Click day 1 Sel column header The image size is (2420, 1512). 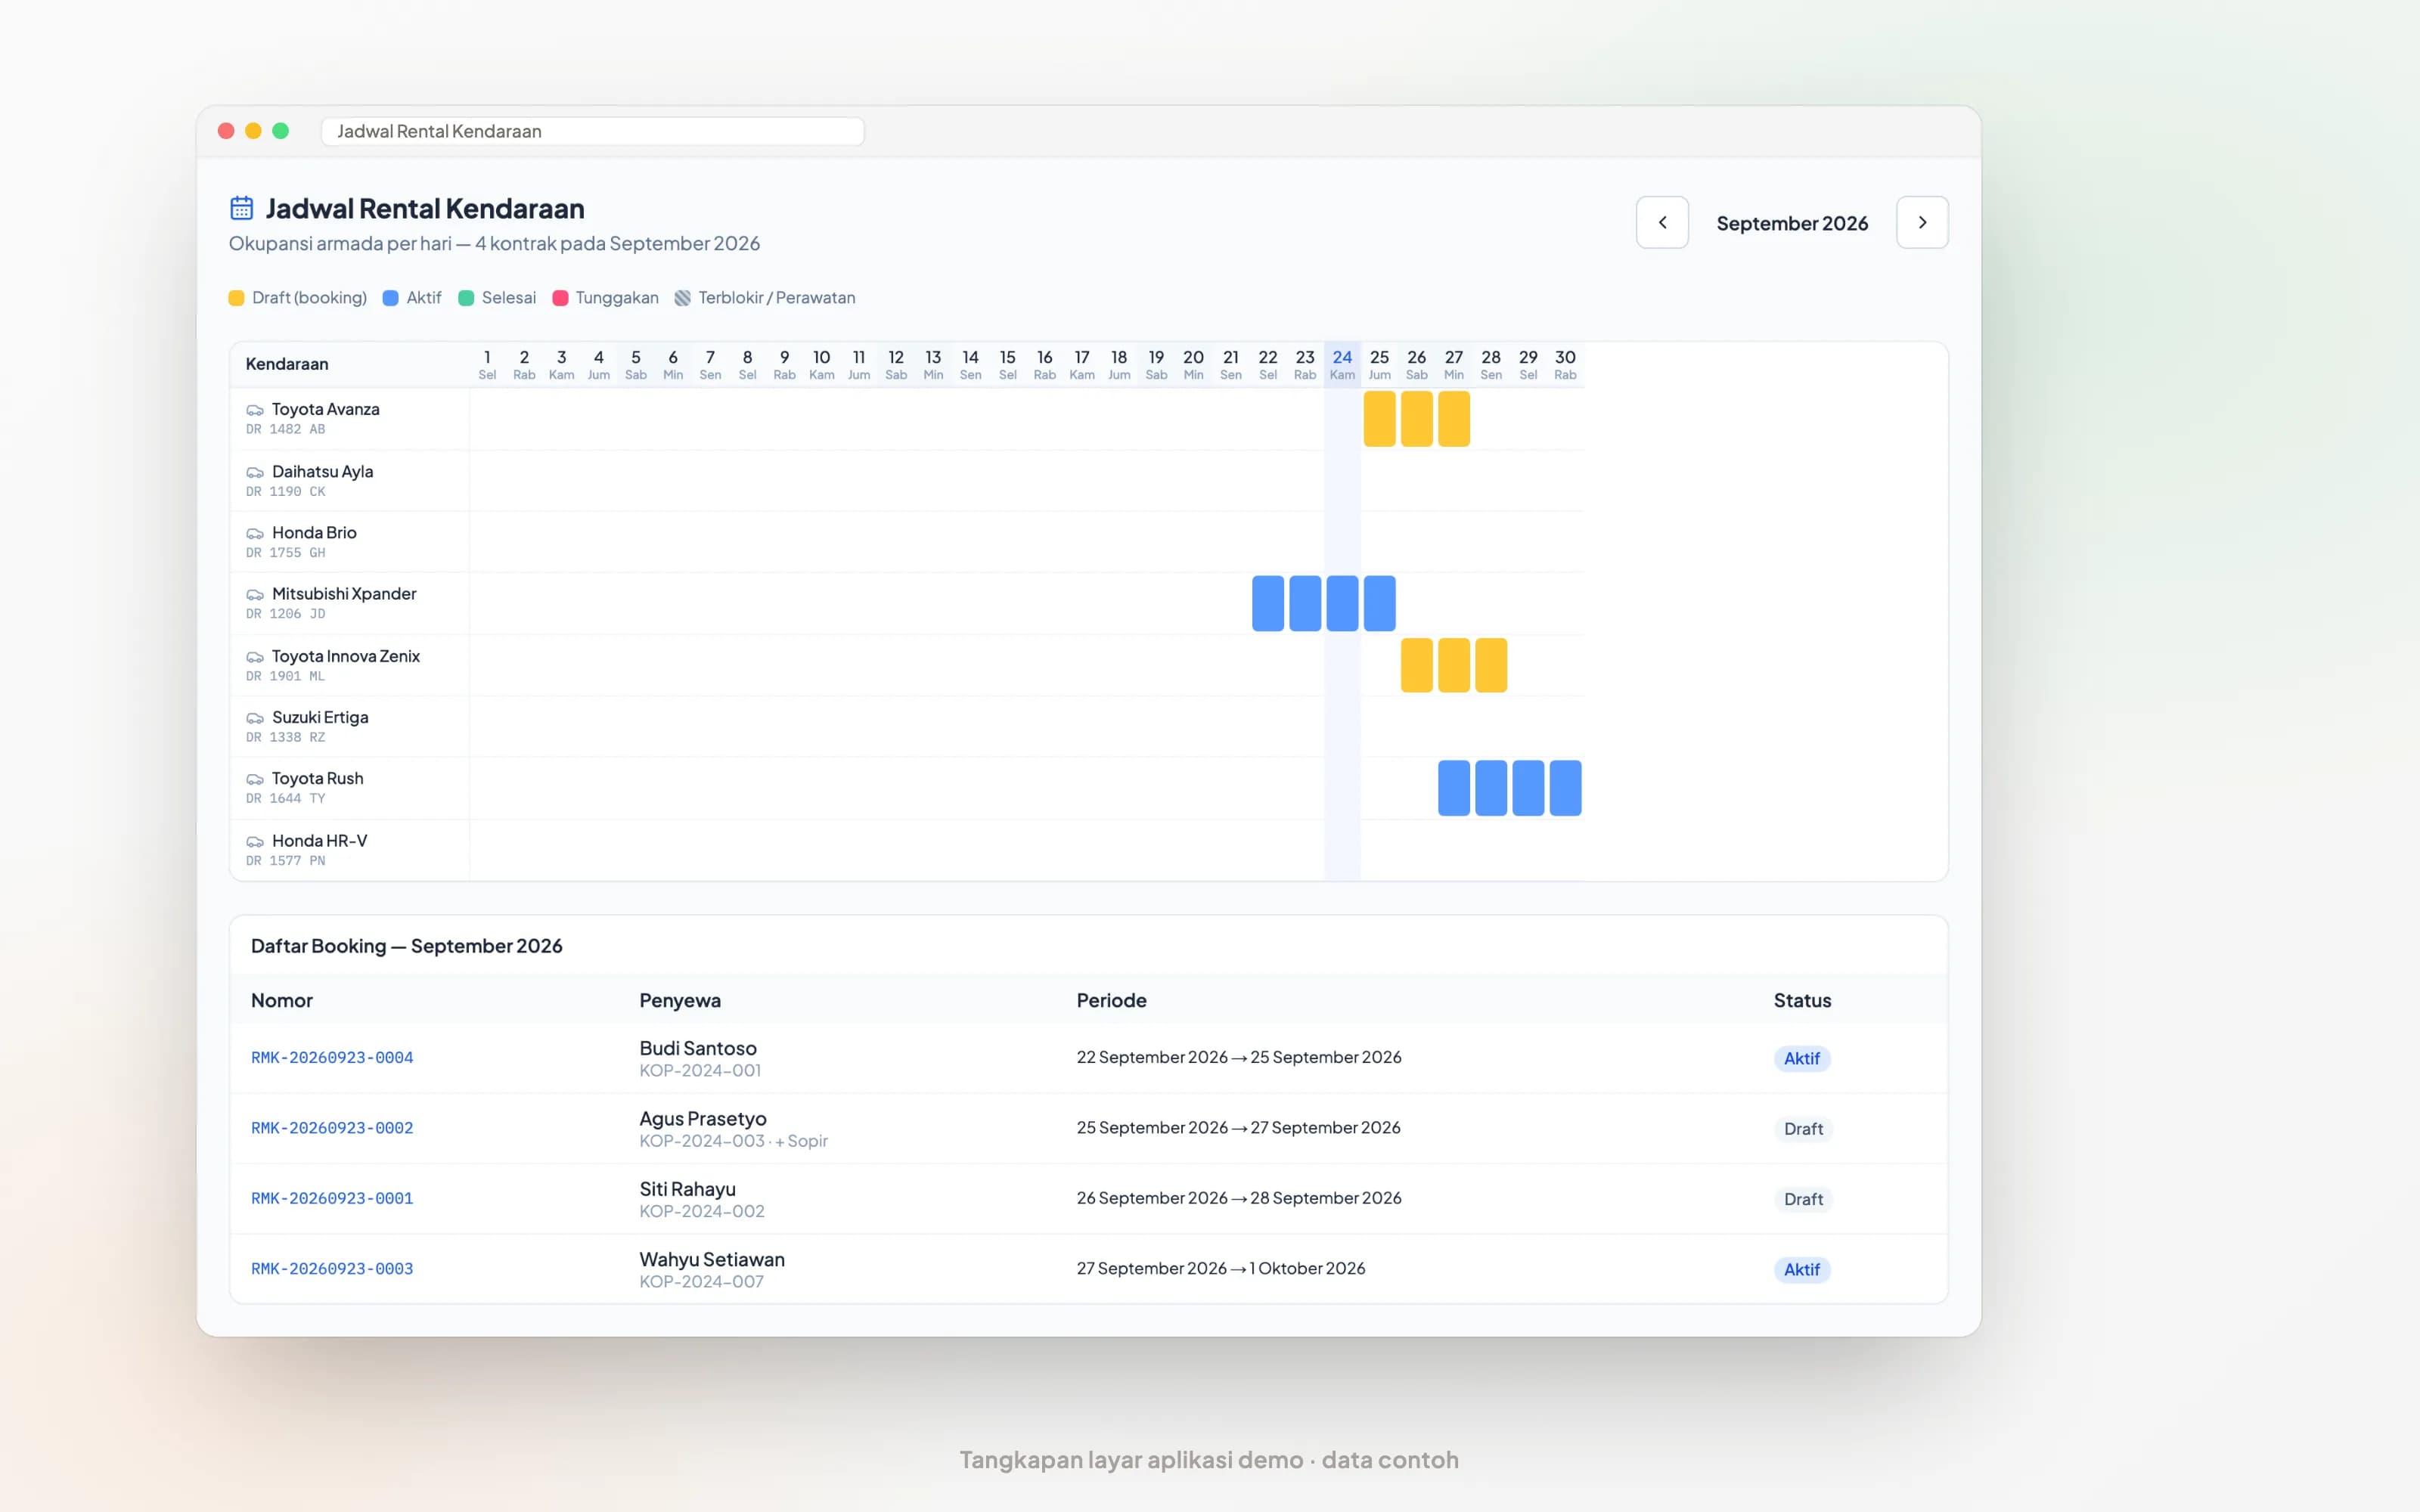[487, 364]
